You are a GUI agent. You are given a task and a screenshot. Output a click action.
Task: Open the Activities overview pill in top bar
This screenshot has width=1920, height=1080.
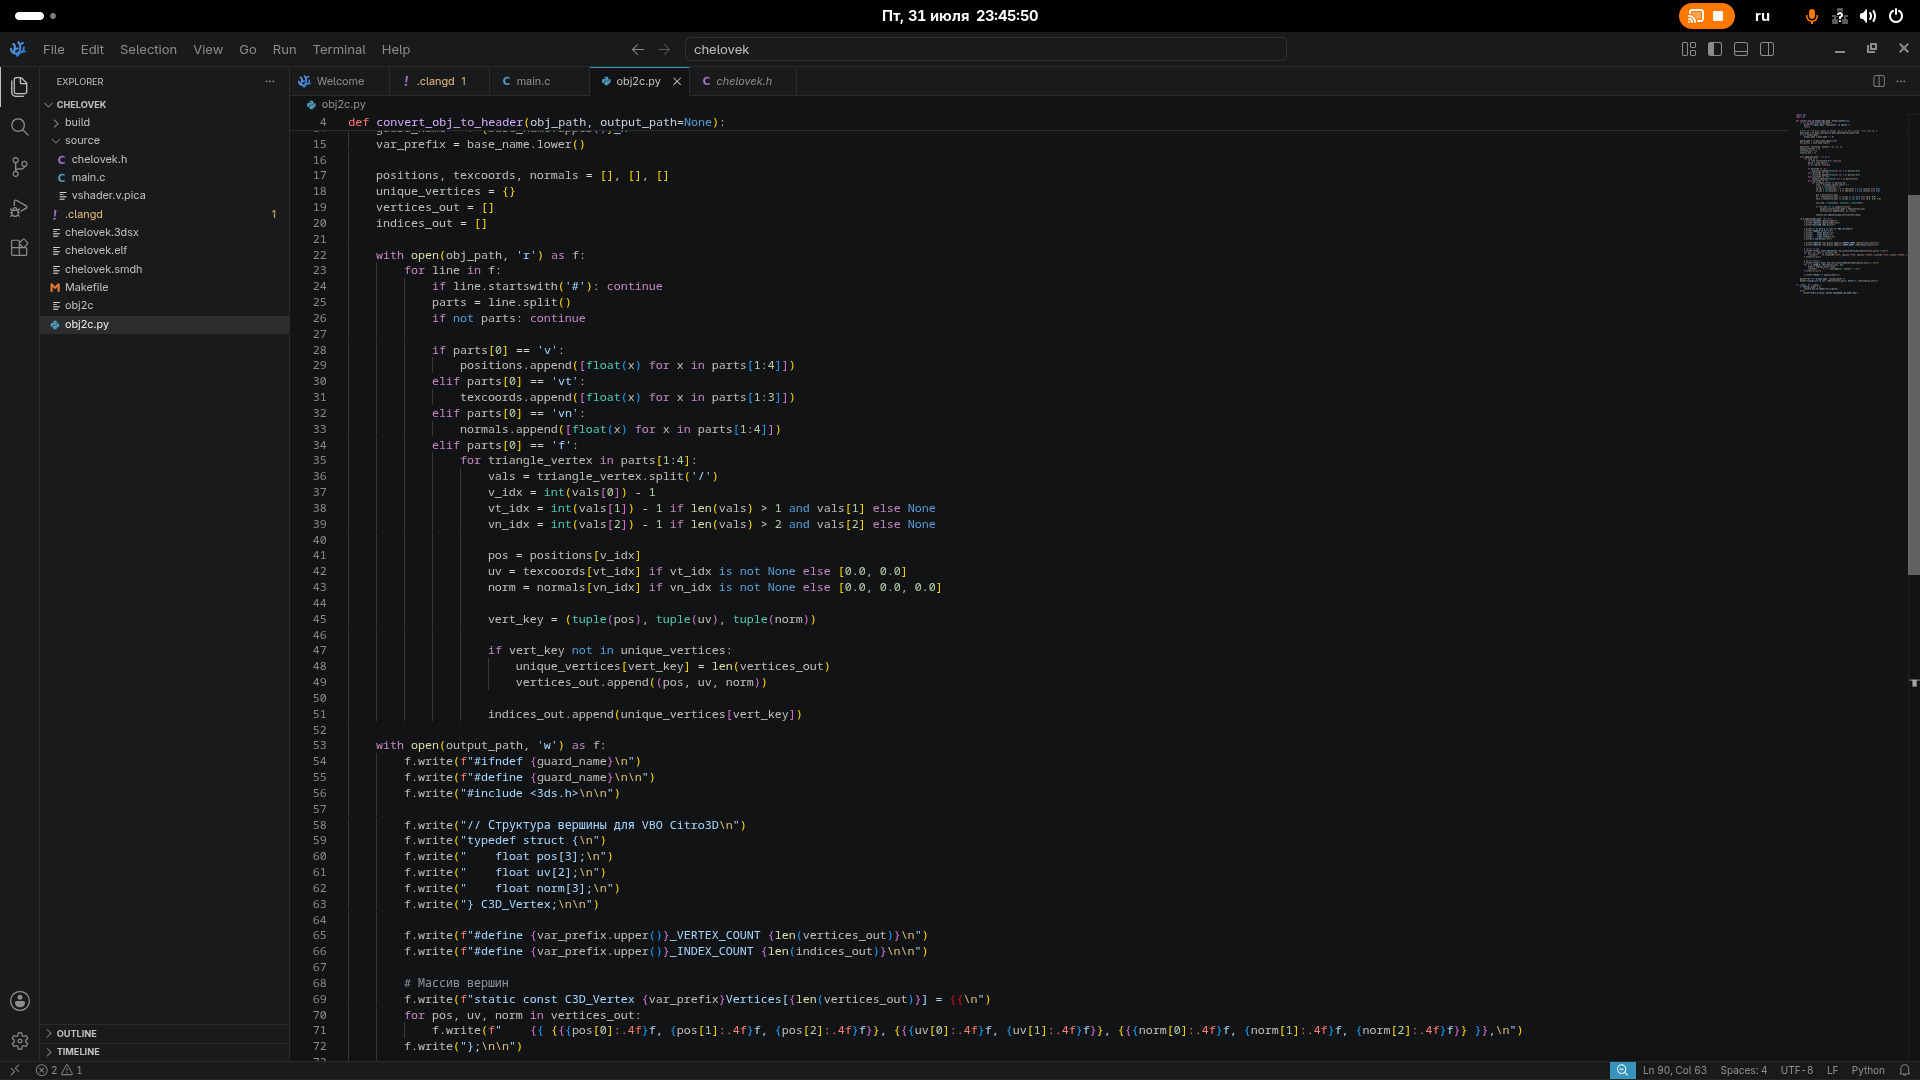35,16
